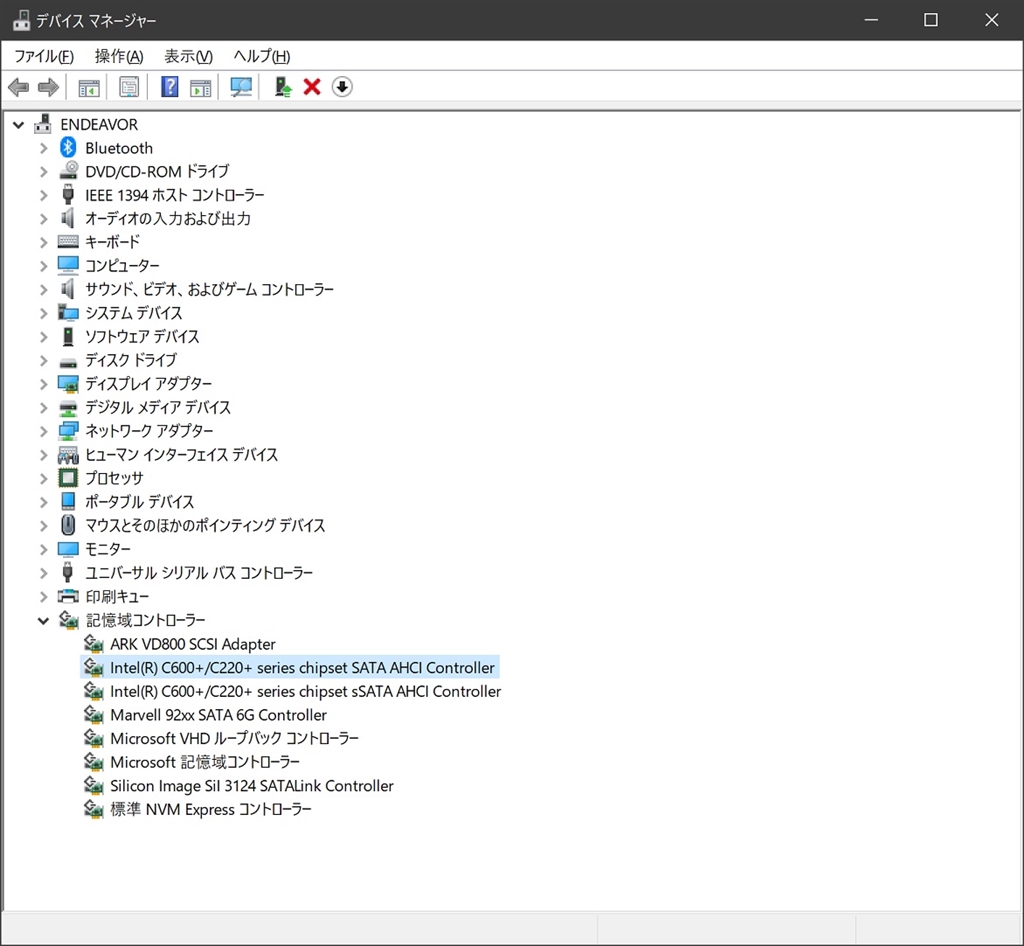
Task: Click the DVD/CD-ROM drive icon
Action: point(68,171)
